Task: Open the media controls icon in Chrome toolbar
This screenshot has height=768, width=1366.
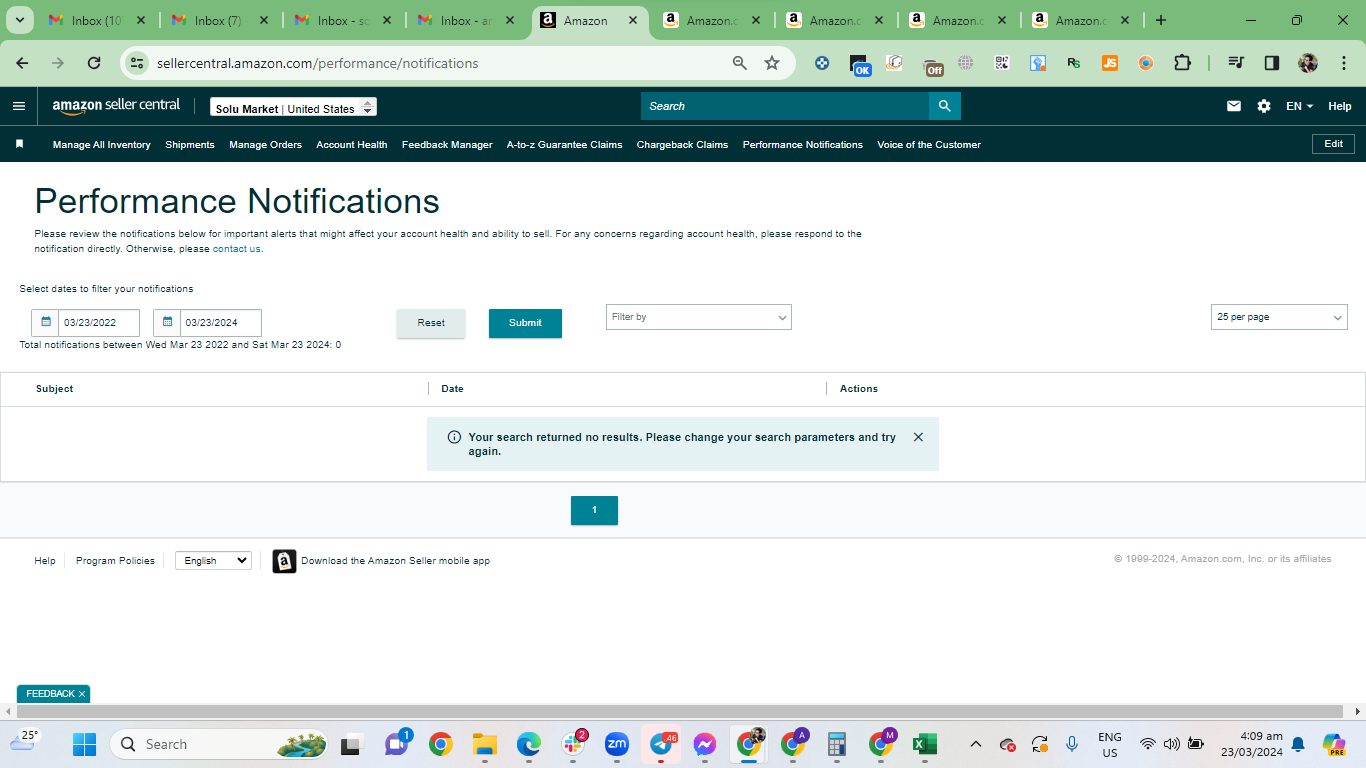Action: coord(1236,63)
